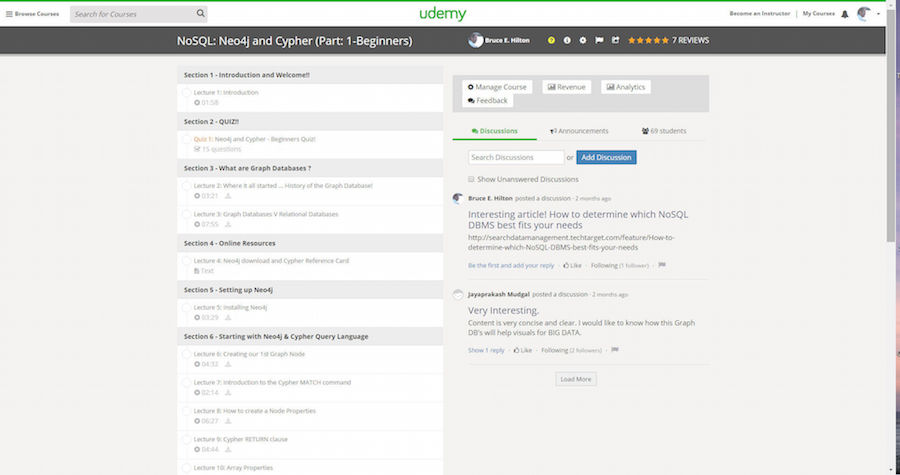Like the NoSQL DBMS article discussion
900x475 pixels.
click(x=572, y=266)
